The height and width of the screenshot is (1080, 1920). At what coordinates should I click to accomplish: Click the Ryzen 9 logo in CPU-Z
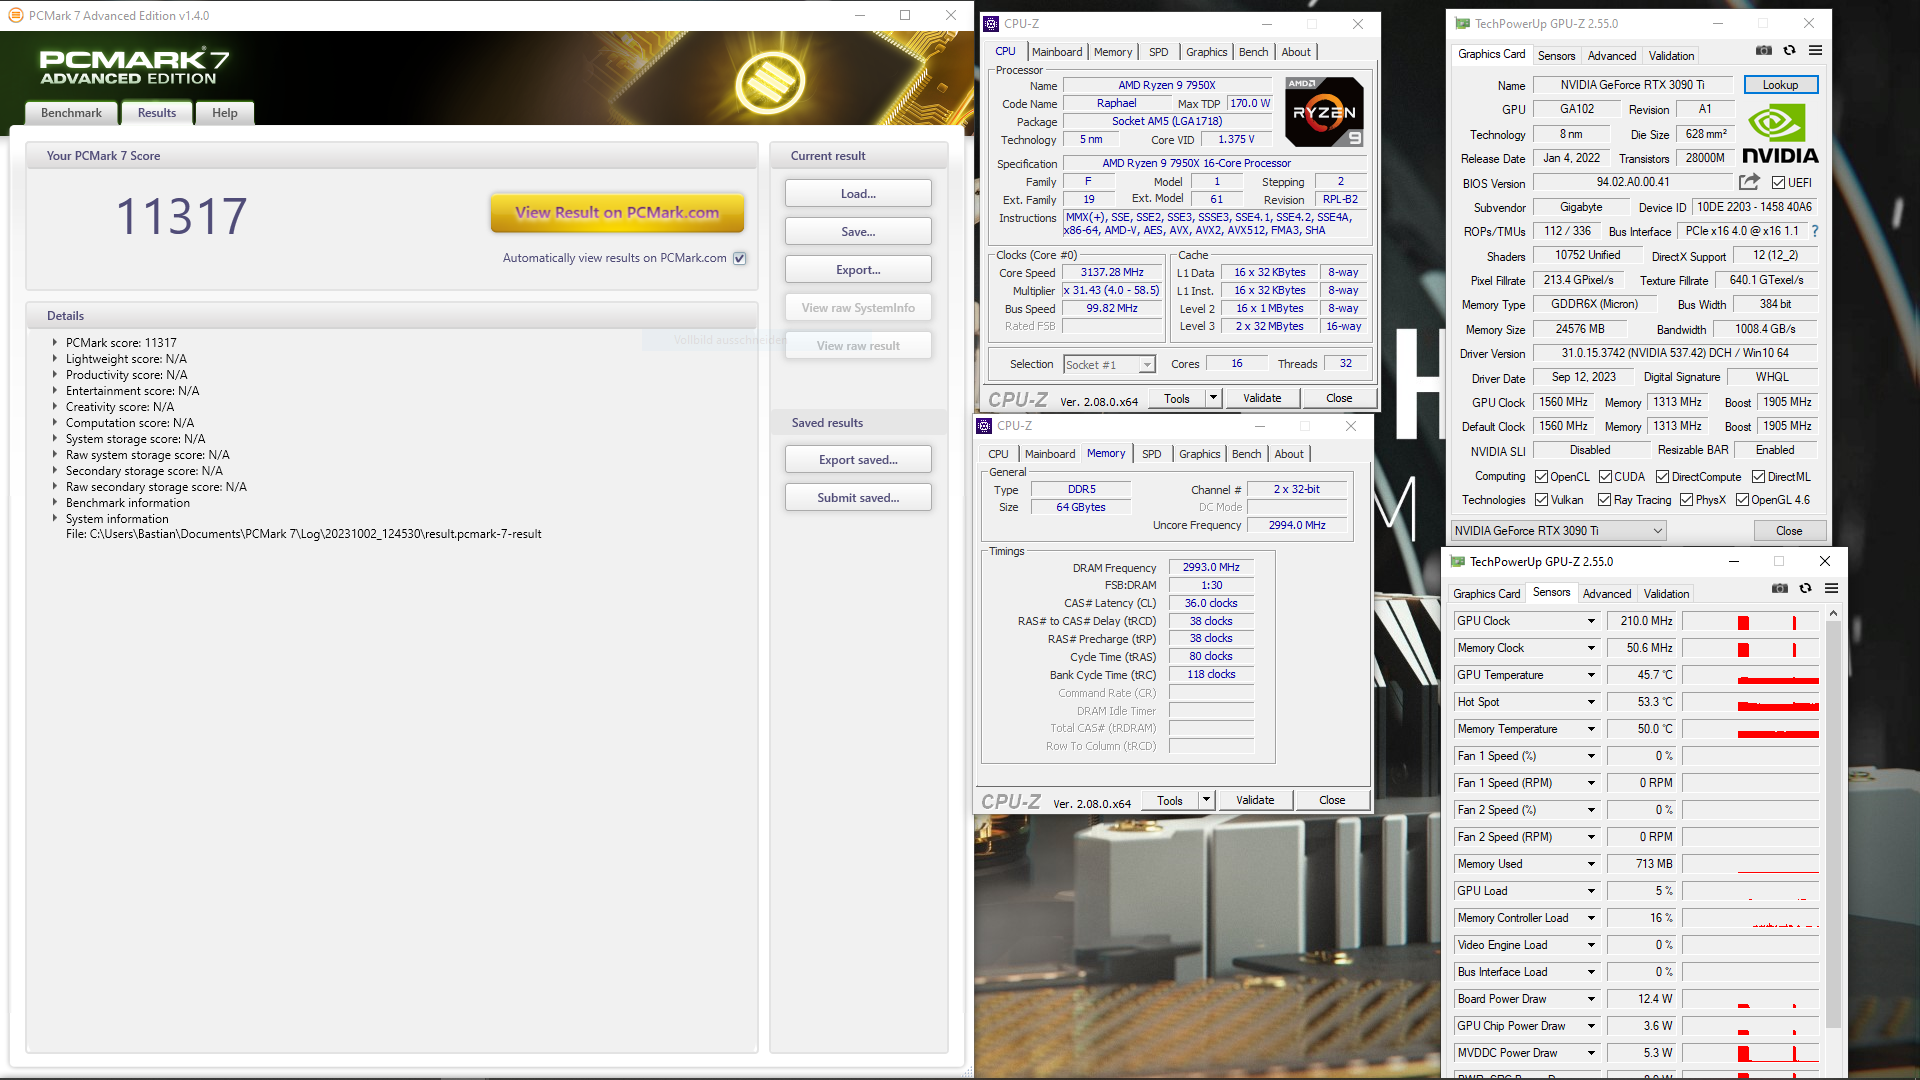1324,112
